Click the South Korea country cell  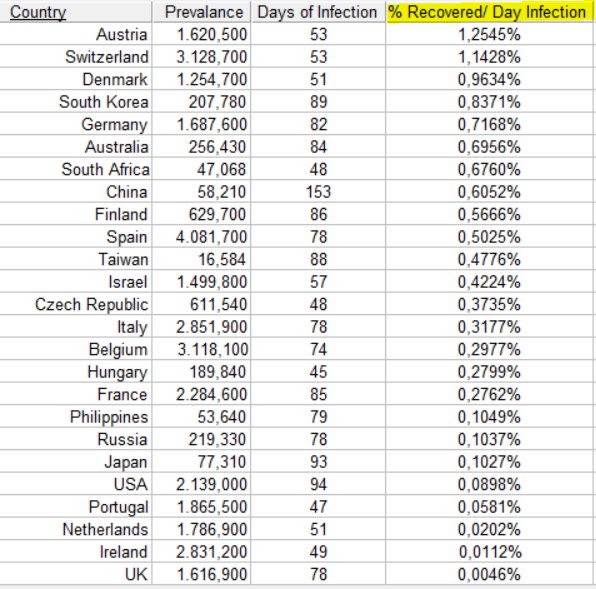(x=104, y=102)
